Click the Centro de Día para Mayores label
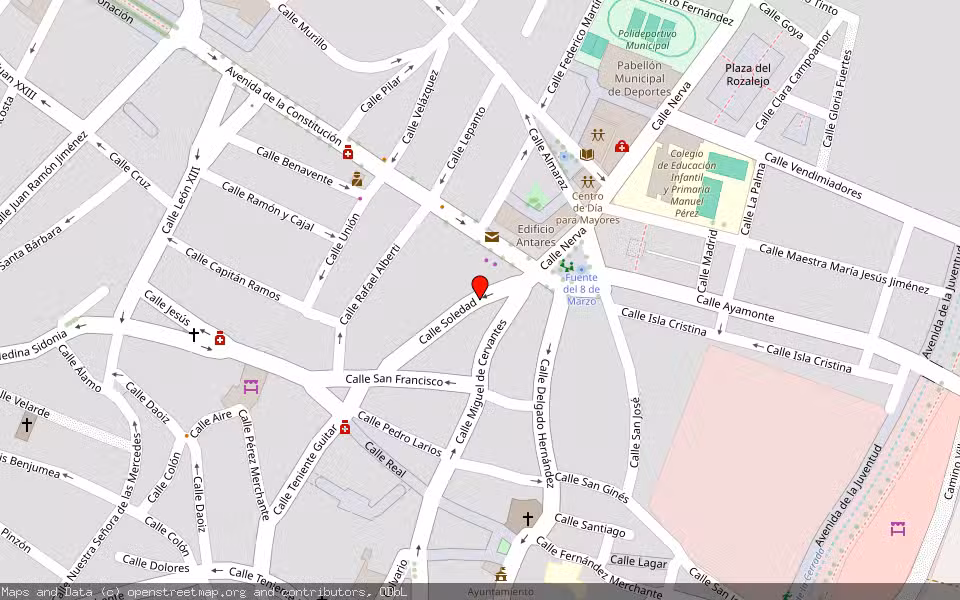The height and width of the screenshot is (600, 960). (x=588, y=208)
